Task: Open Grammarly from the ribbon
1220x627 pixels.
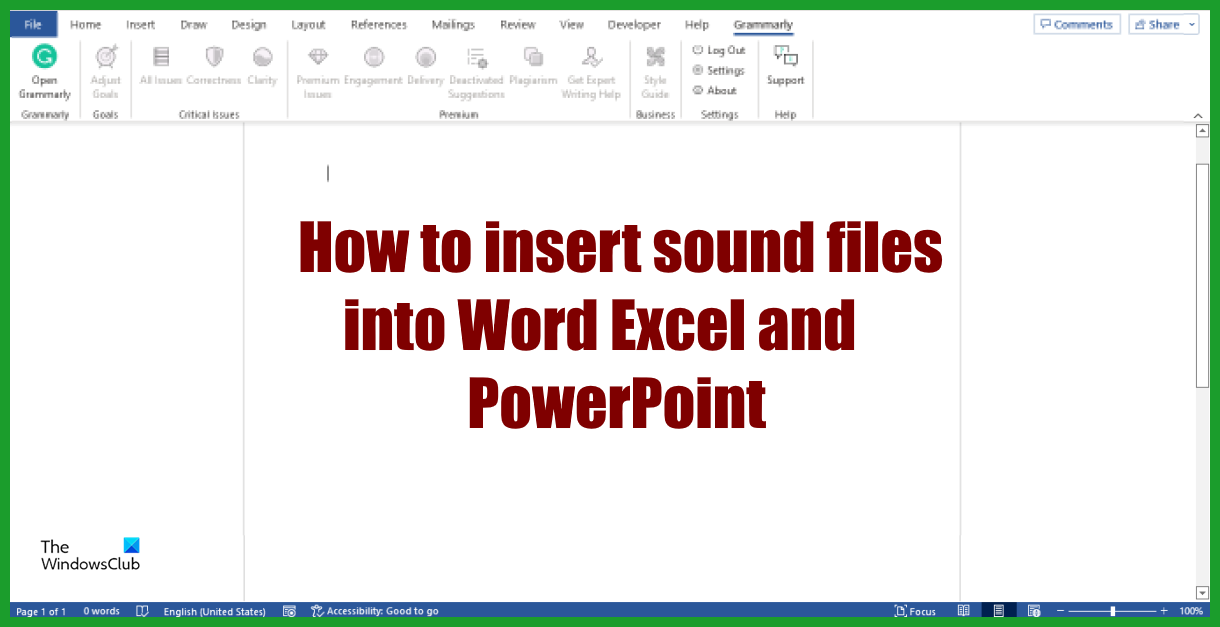Action: pyautogui.click(x=44, y=70)
